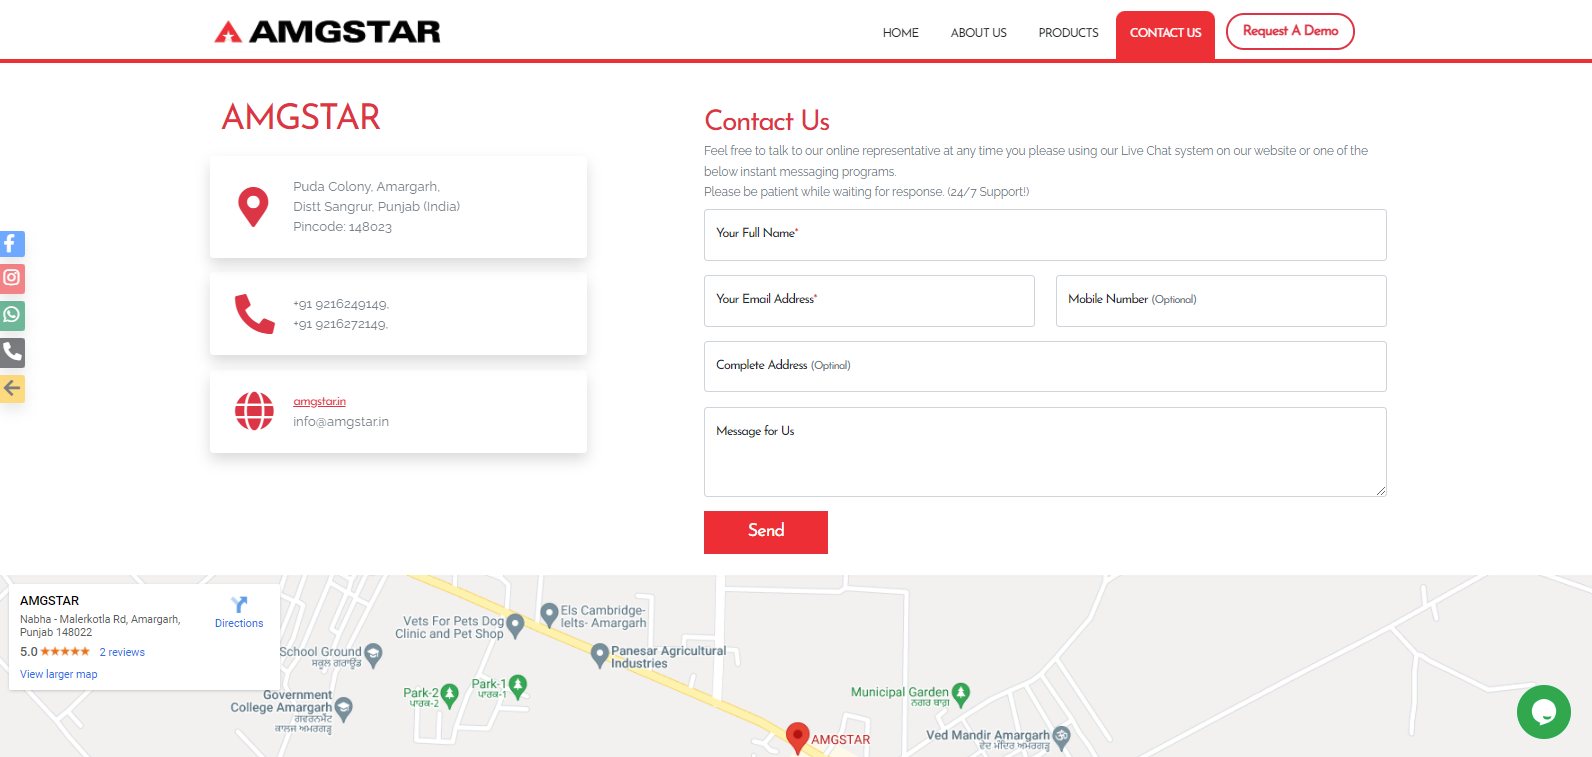Screen dimensions: 1592x757
Task: Select Els Cambridge Ielts map pin
Action: tap(549, 615)
